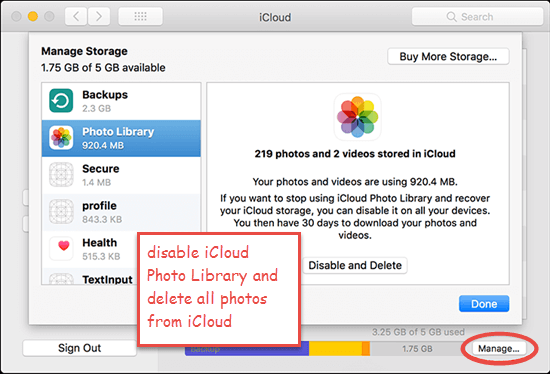
Task: Click the iCloud window title
Action: tap(275, 17)
